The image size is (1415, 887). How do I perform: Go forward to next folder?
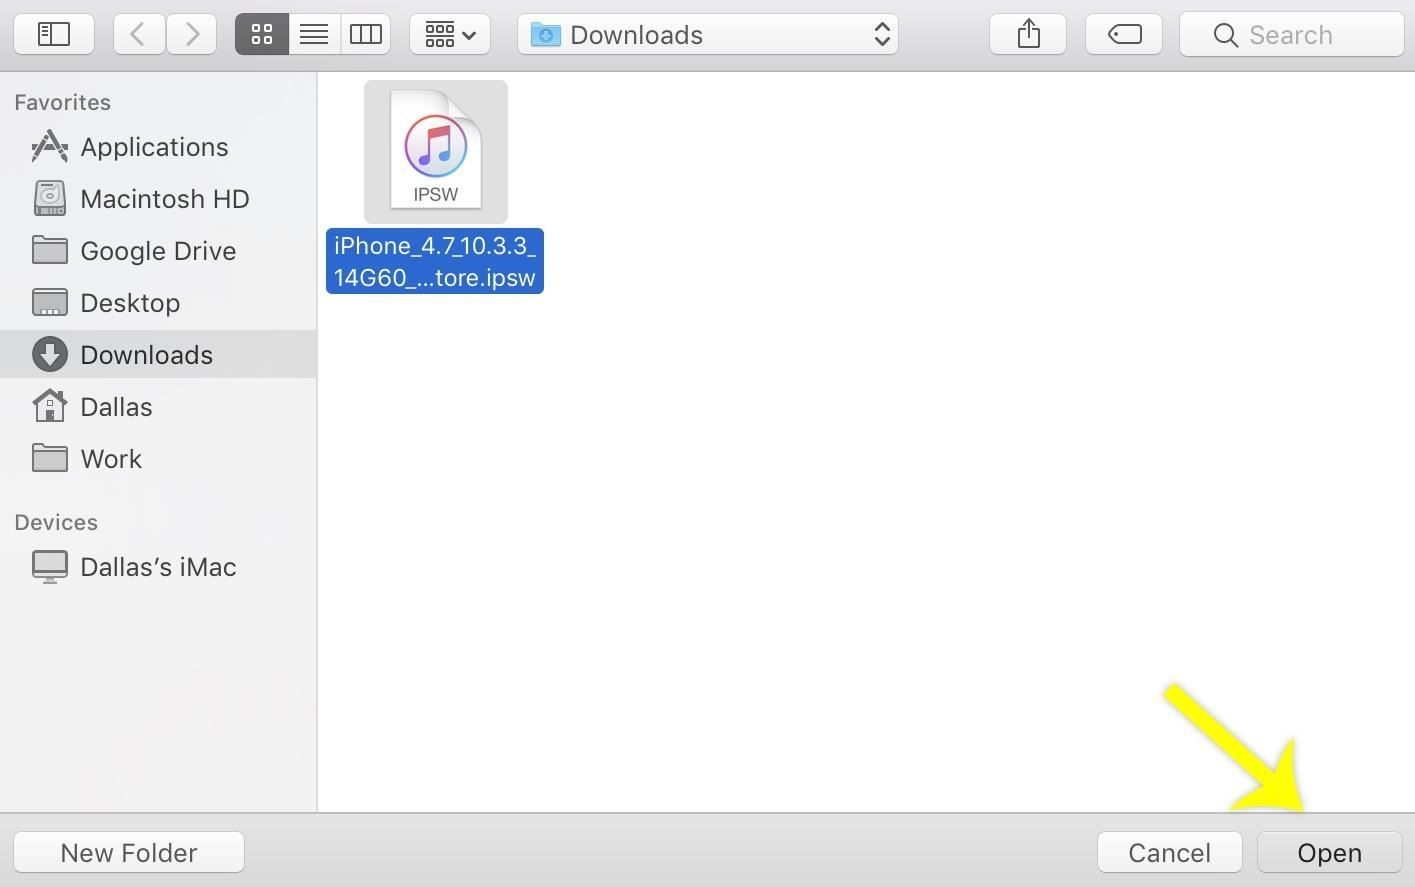(x=191, y=35)
